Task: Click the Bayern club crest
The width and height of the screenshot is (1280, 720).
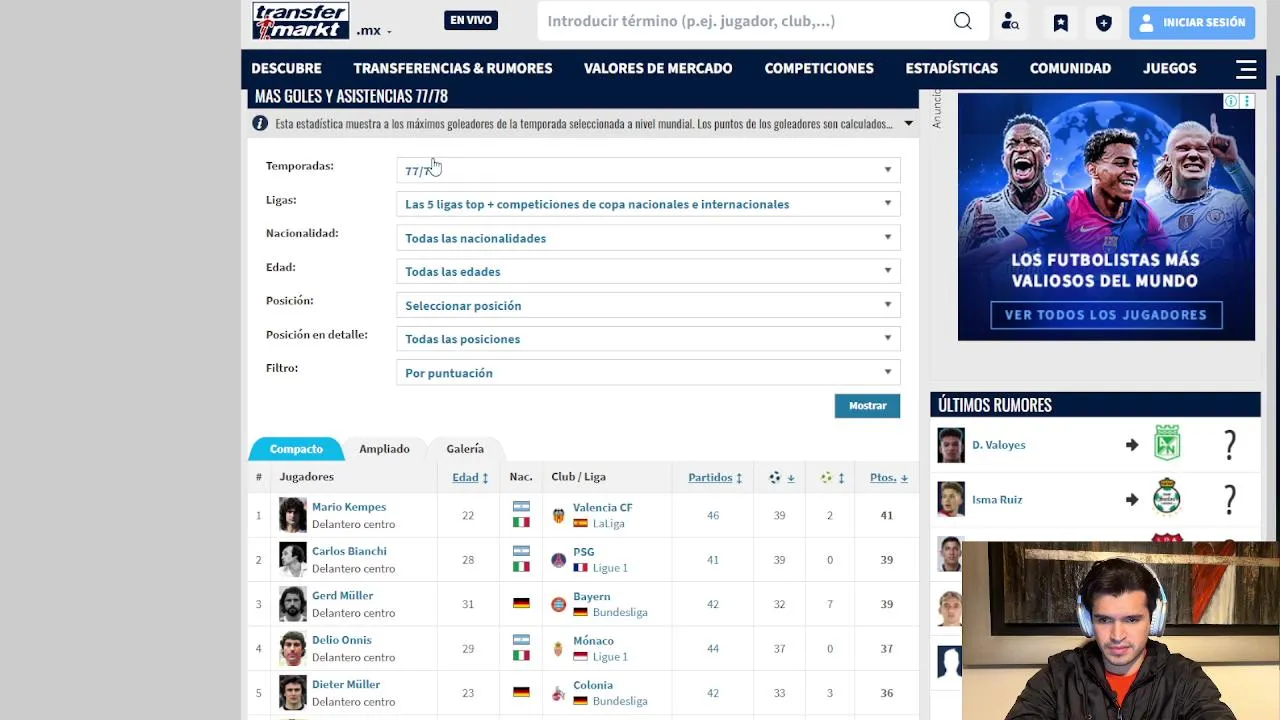Action: pyautogui.click(x=558, y=604)
